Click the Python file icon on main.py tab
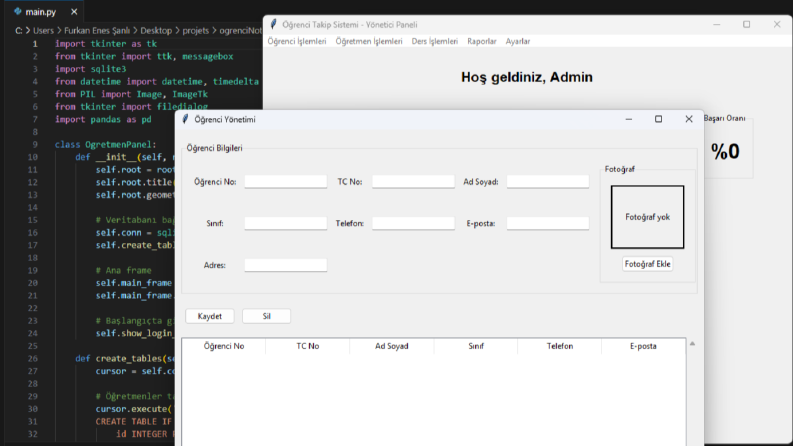The image size is (793, 446). coord(18,11)
